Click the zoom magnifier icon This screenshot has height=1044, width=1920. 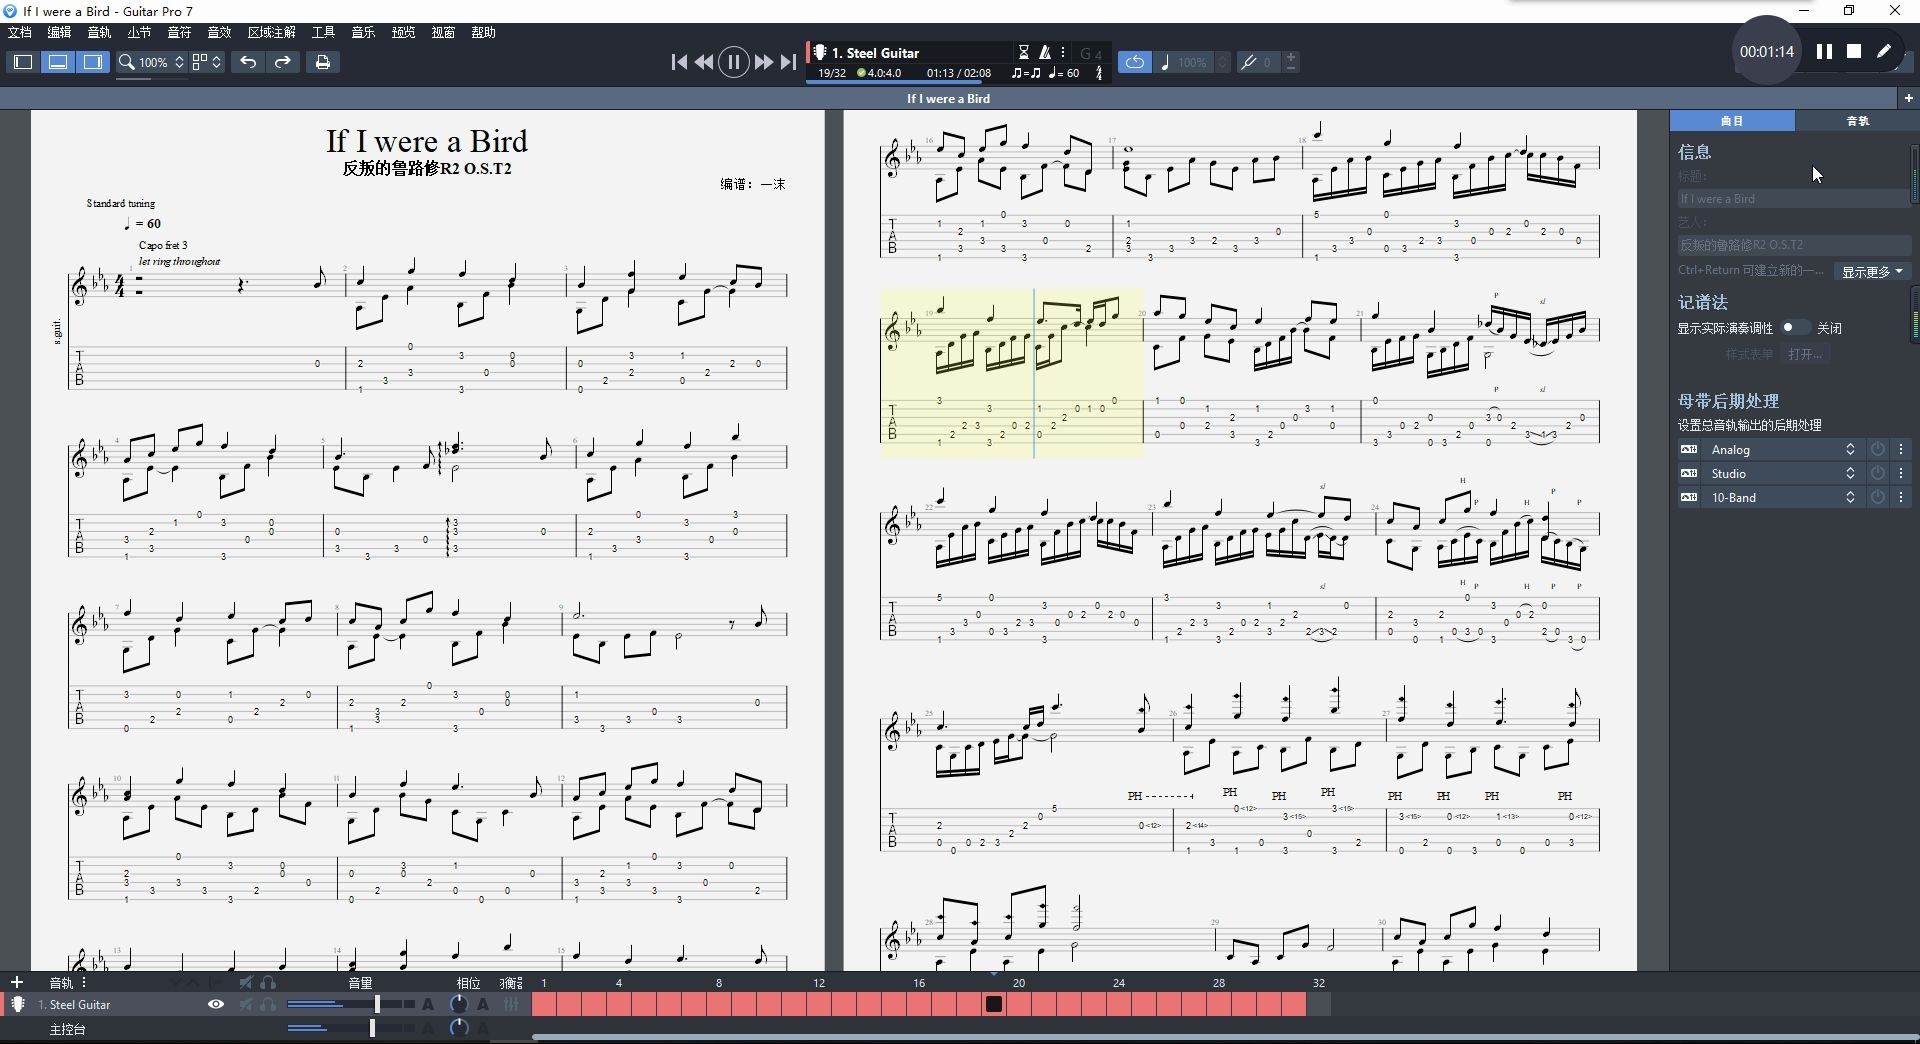tap(127, 62)
